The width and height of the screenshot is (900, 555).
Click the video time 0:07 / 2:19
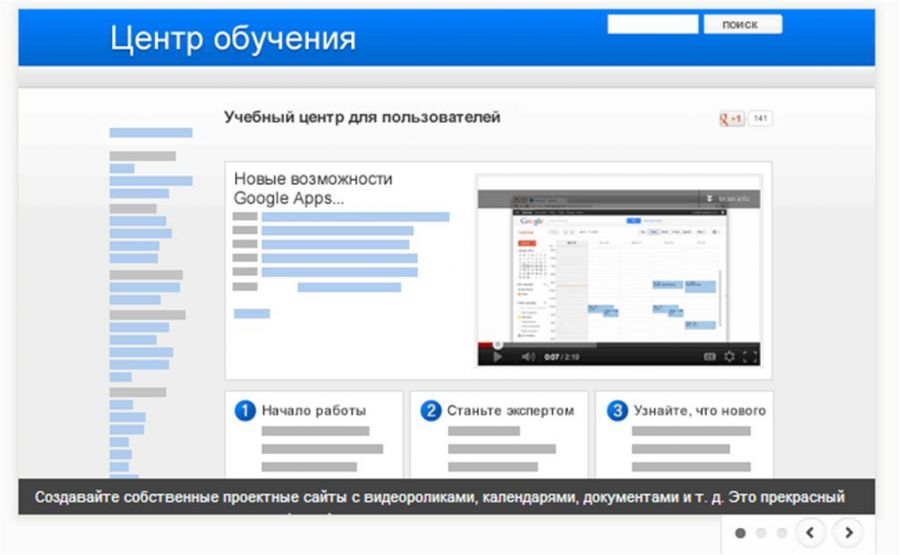point(561,357)
